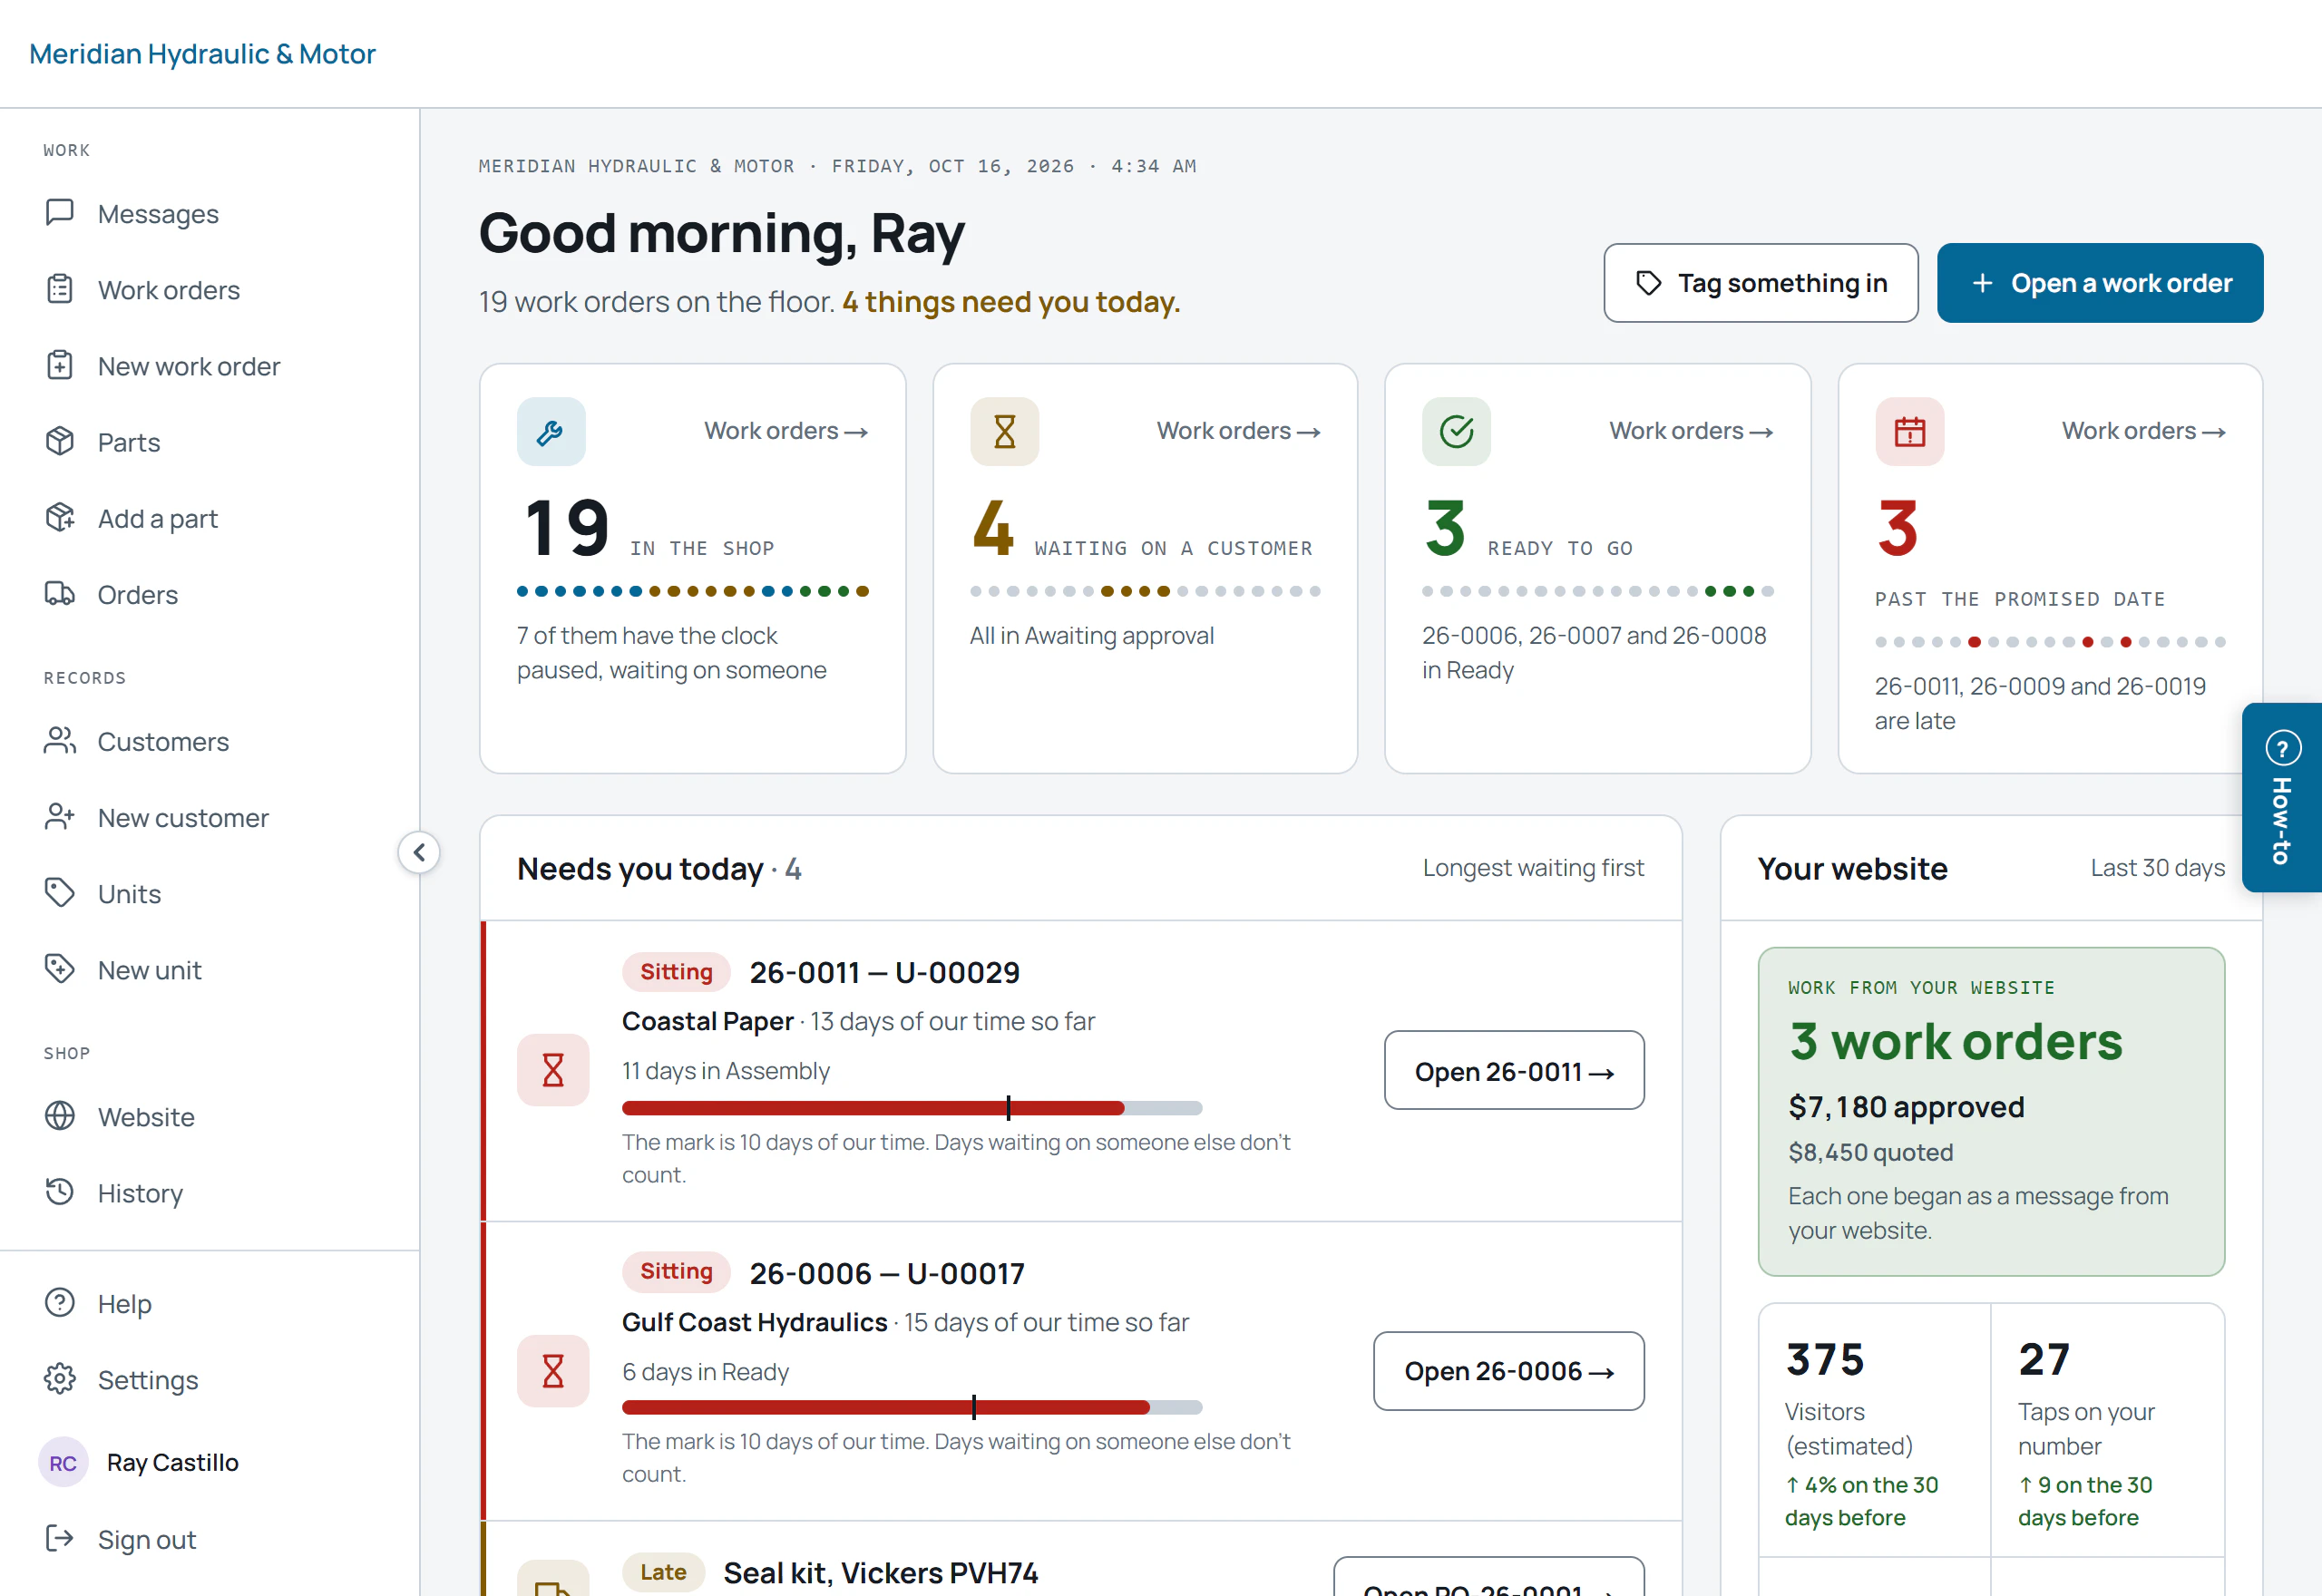Click the History clock icon

point(60,1192)
